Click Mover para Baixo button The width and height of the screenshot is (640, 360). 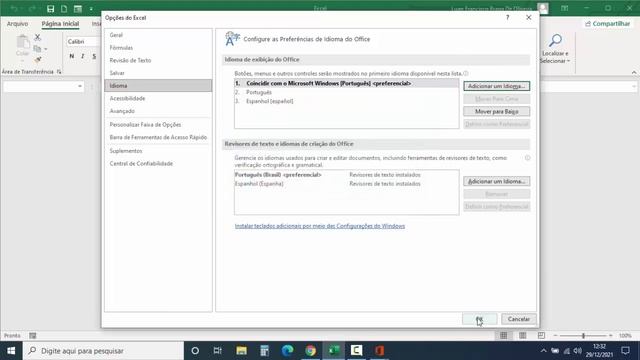pyautogui.click(x=496, y=111)
